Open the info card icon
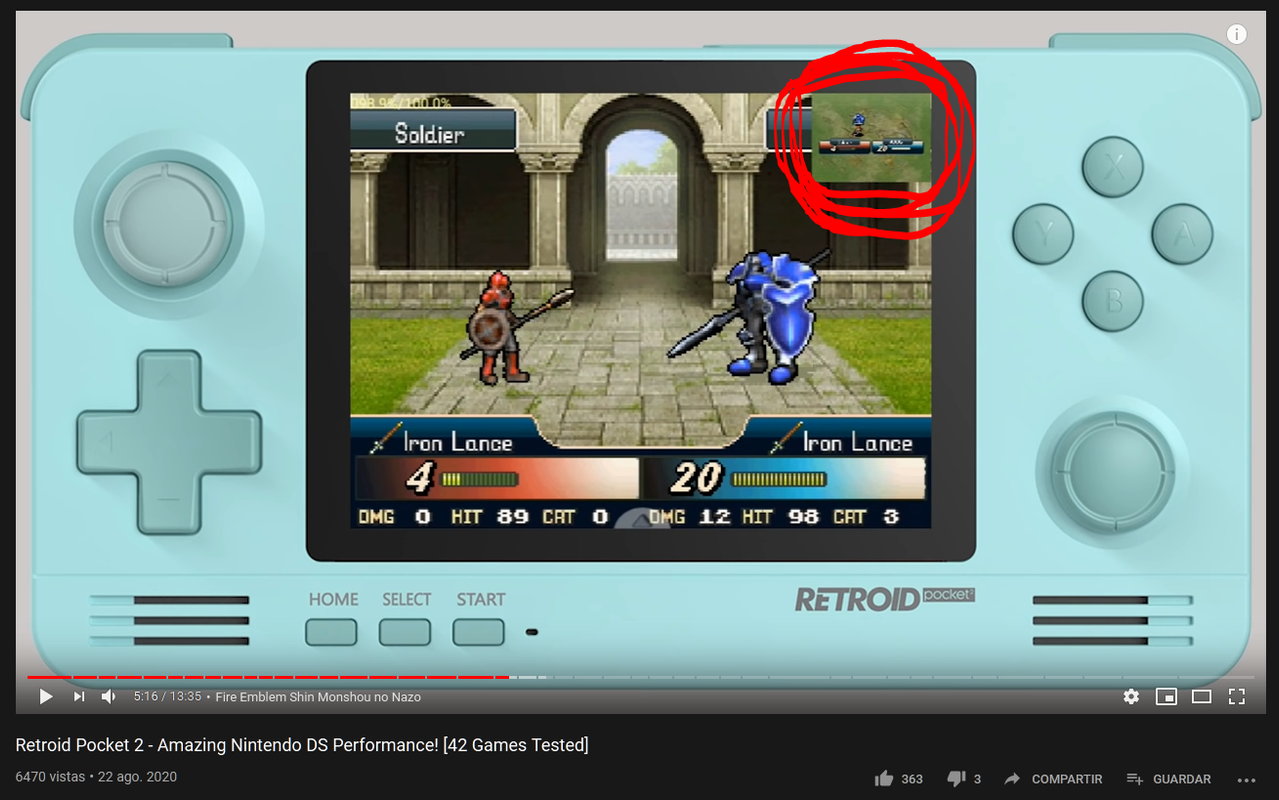This screenshot has width=1279, height=800. (1237, 34)
